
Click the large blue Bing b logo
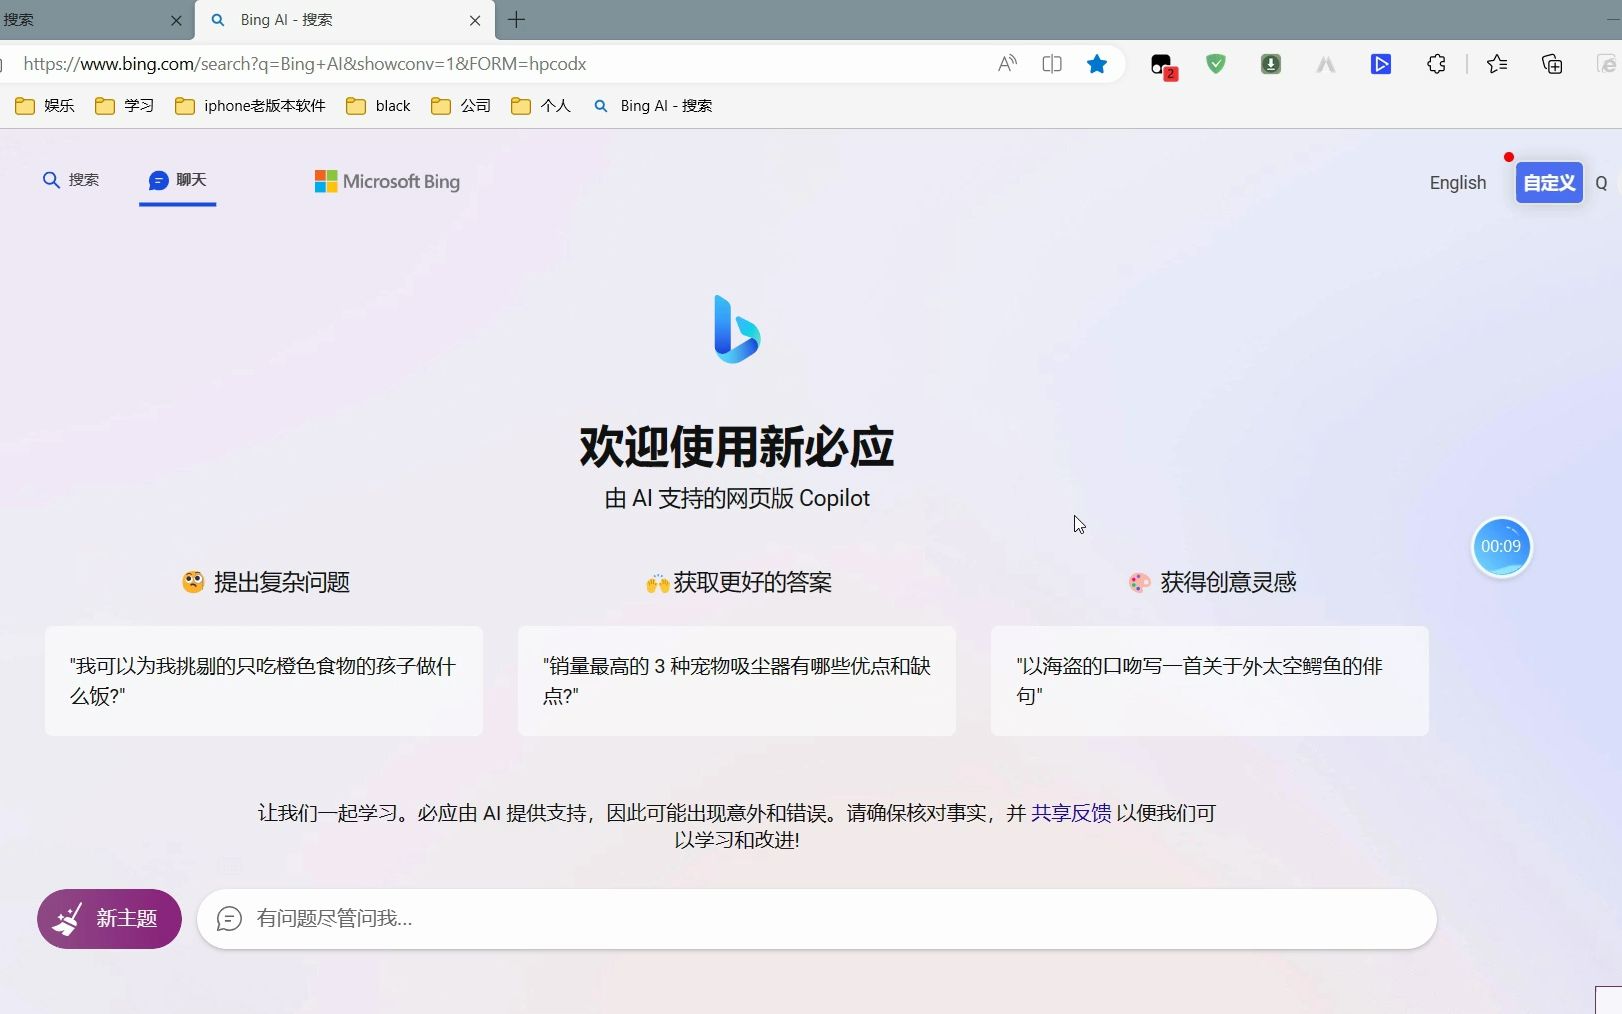[x=737, y=329]
